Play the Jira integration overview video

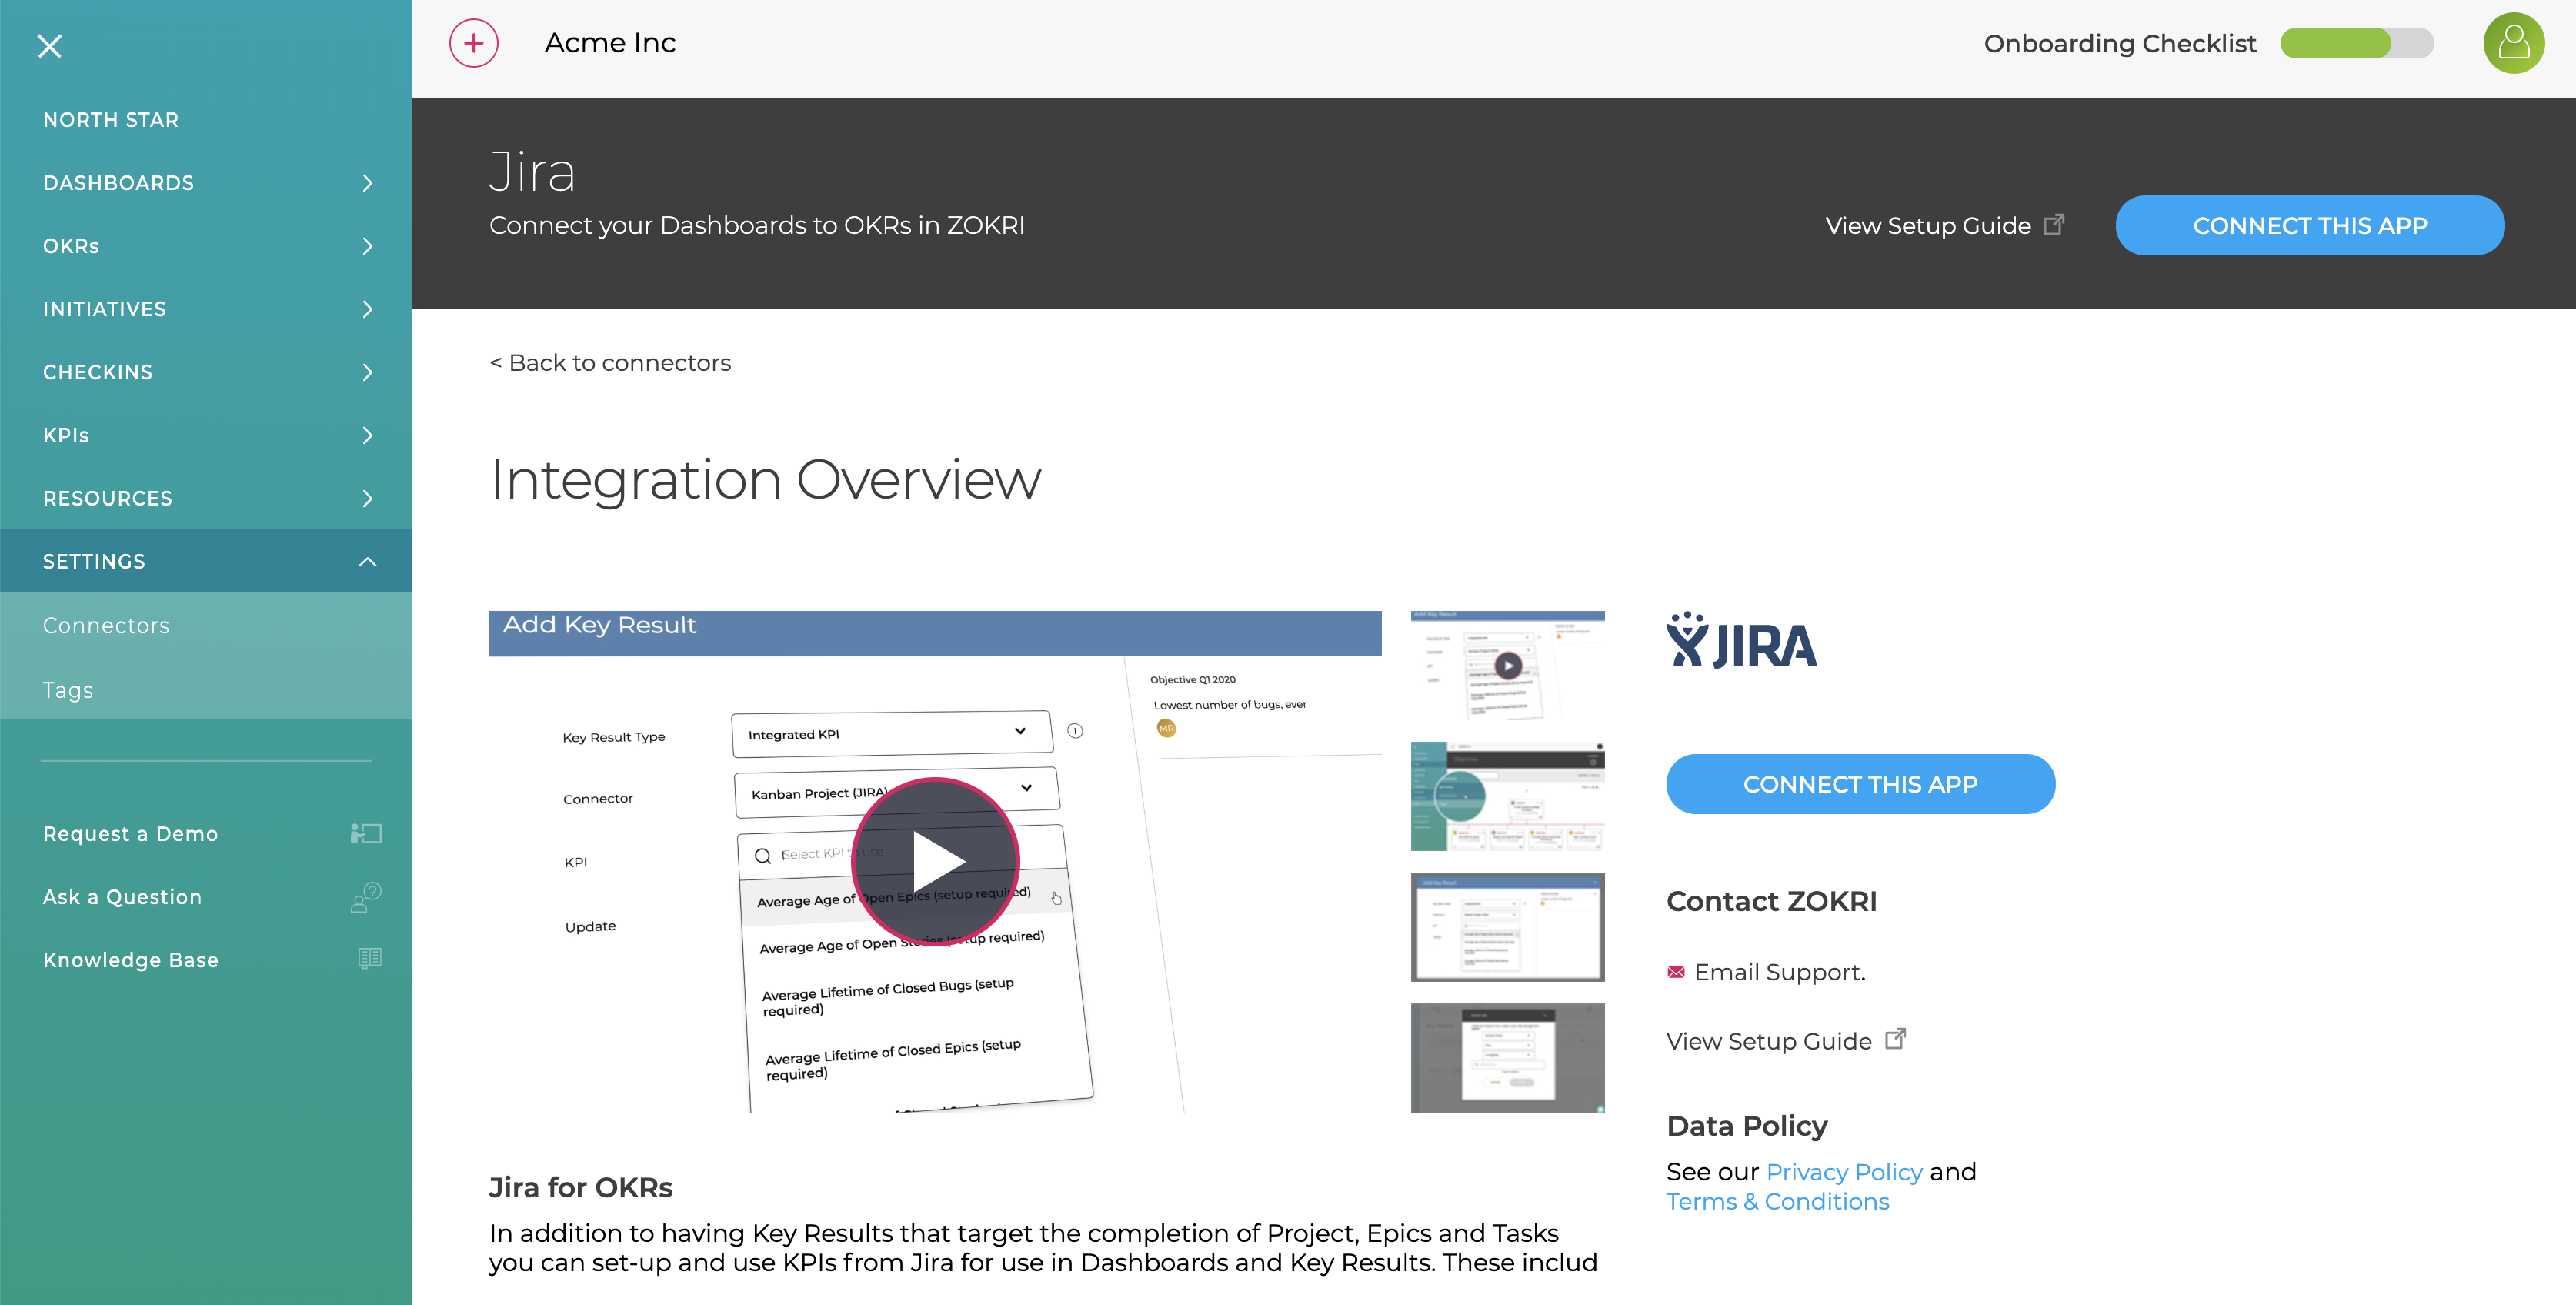coord(936,861)
